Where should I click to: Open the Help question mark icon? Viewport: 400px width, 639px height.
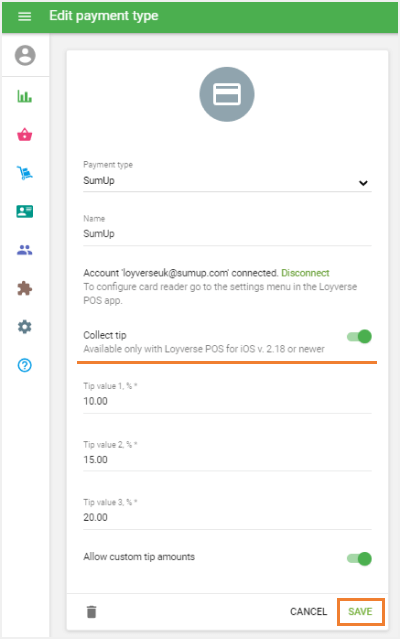click(24, 365)
